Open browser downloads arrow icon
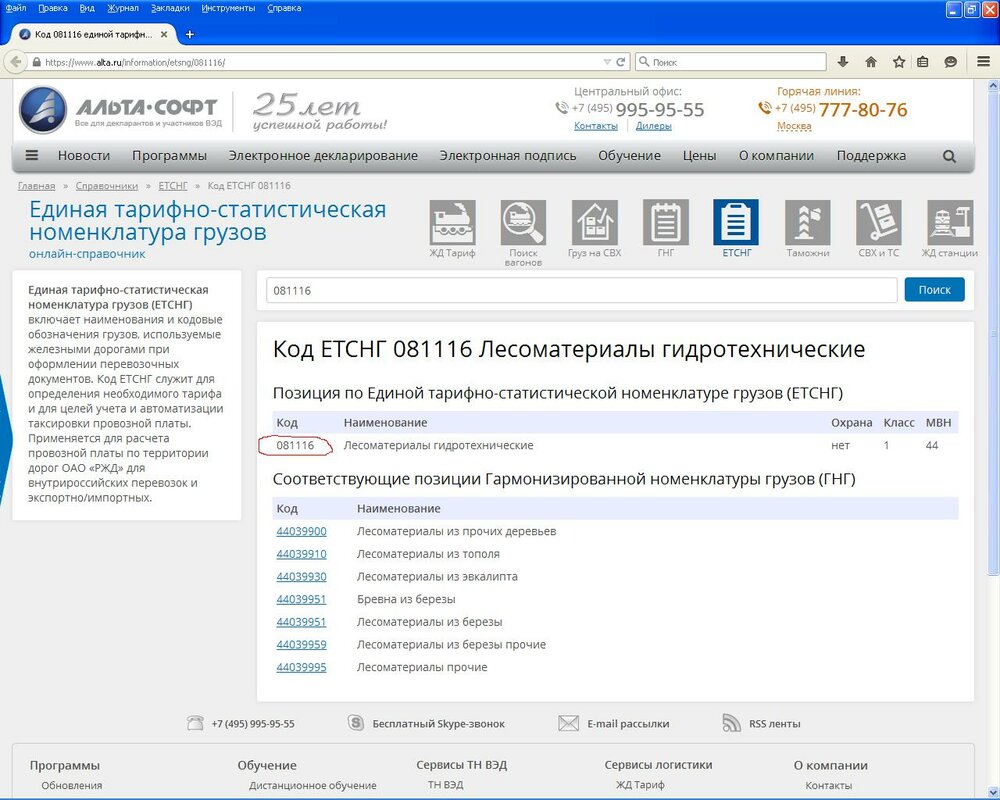Viewport: 1000px width, 800px height. click(842, 62)
